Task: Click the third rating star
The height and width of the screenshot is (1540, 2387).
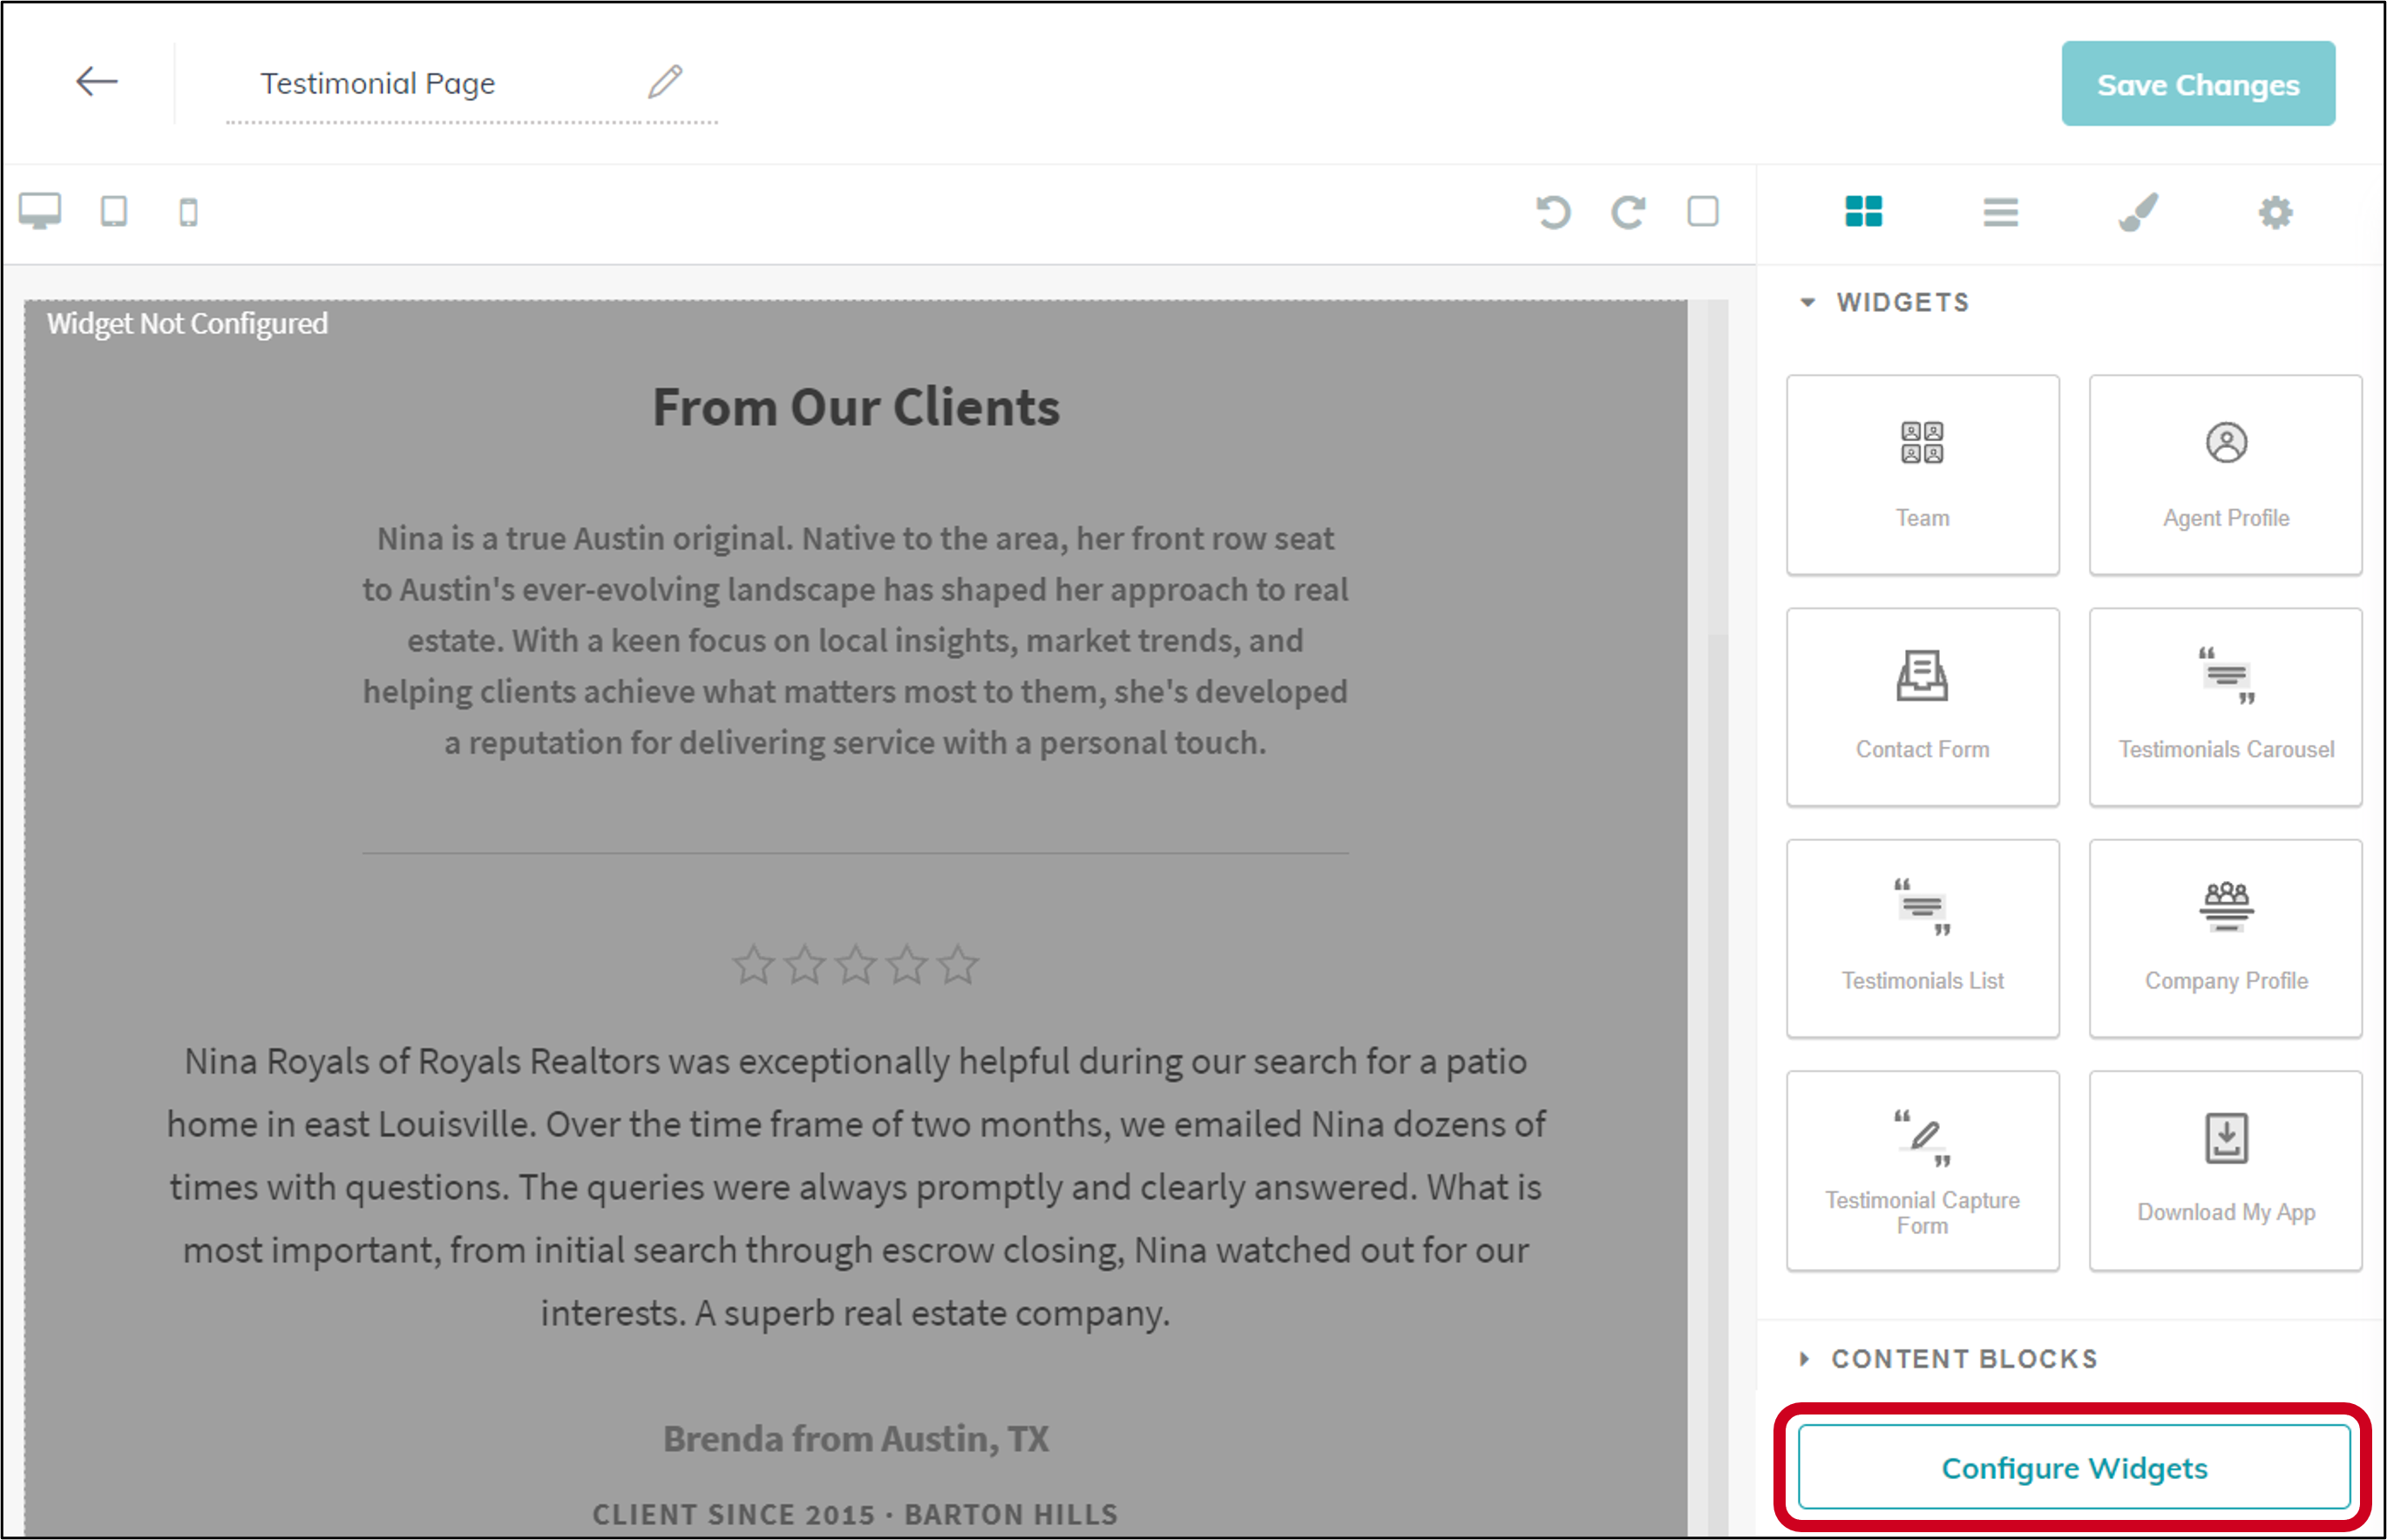Action: [856, 964]
